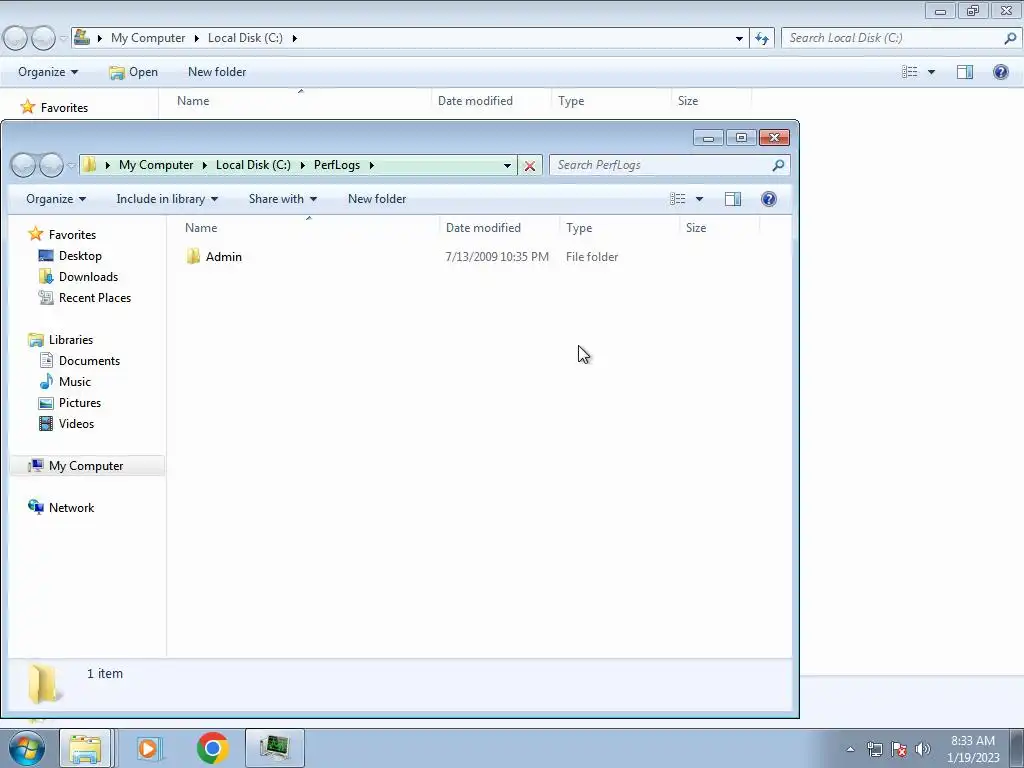Open the view options dropdown arrow in PerfLogs window
The height and width of the screenshot is (768, 1024).
(x=699, y=199)
